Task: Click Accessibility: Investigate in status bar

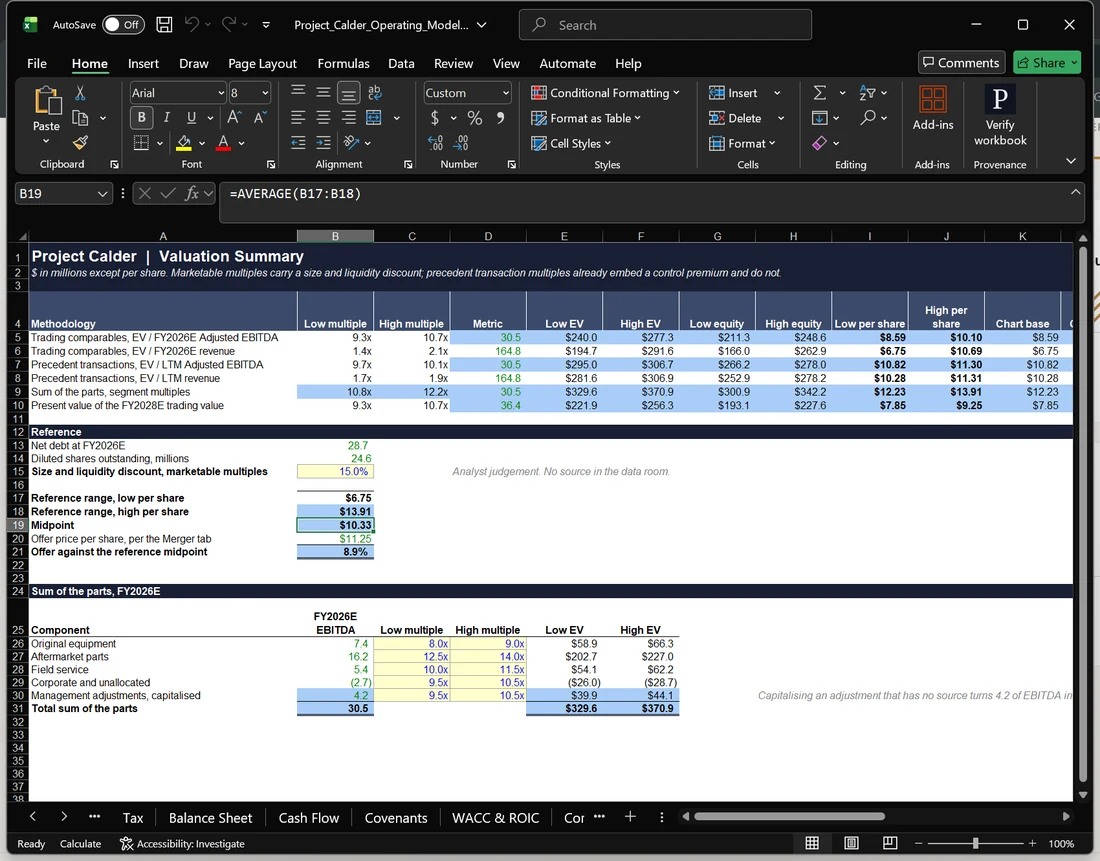Action: point(182,843)
